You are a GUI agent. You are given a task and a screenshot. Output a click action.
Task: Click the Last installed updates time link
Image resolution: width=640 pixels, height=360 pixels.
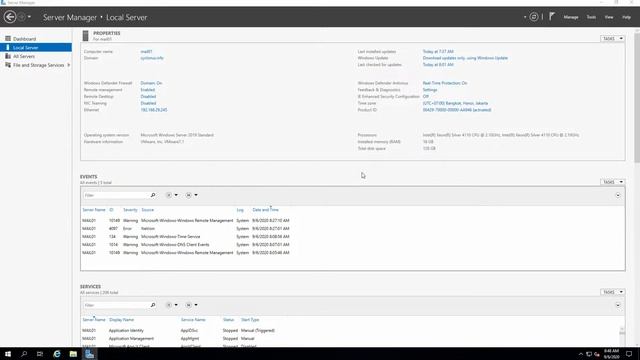pyautogui.click(x=438, y=52)
